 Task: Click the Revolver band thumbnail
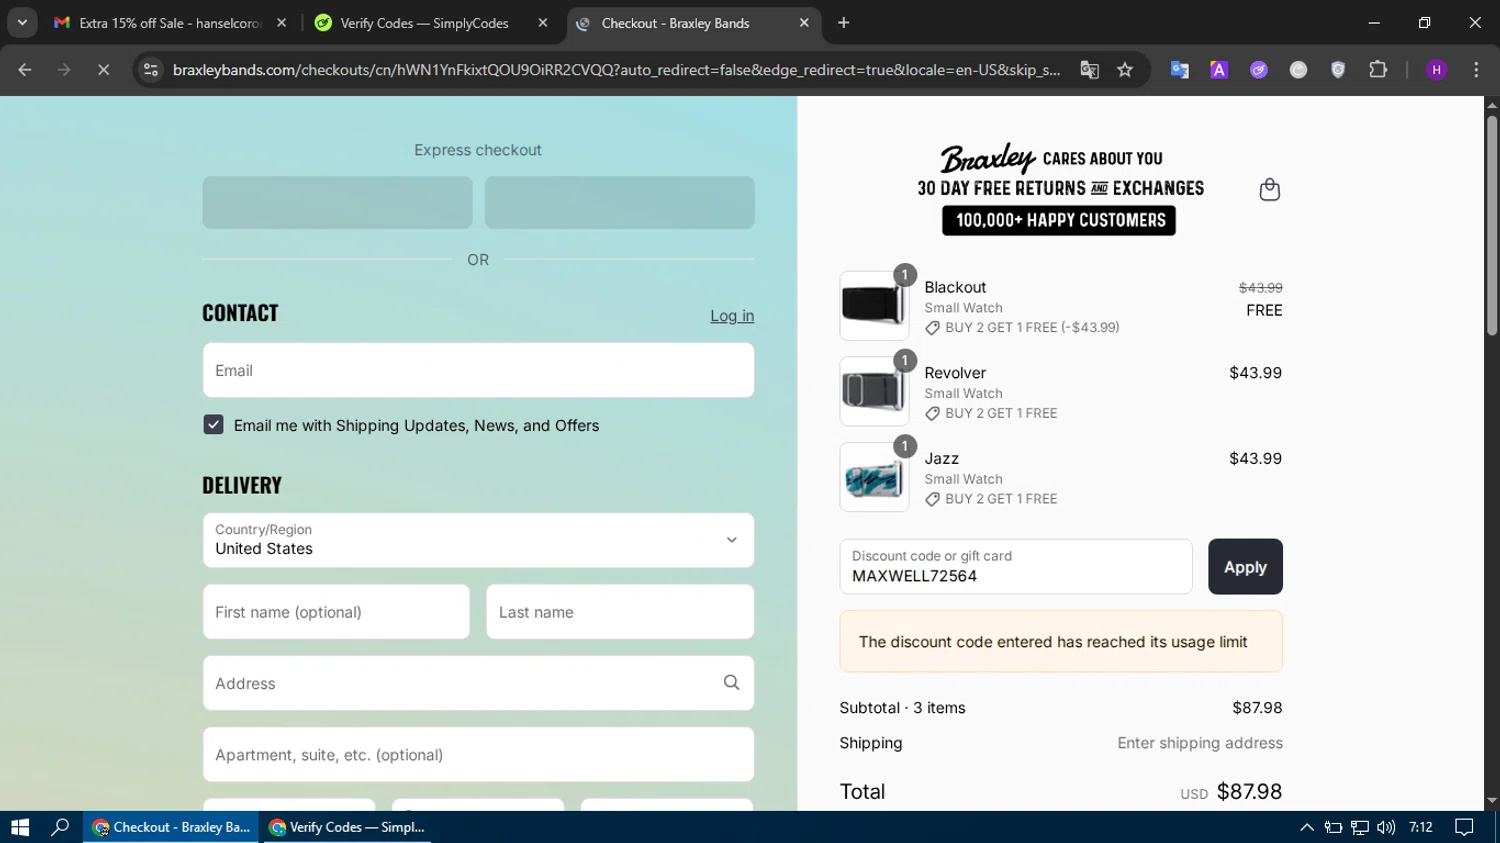pyautogui.click(x=874, y=391)
